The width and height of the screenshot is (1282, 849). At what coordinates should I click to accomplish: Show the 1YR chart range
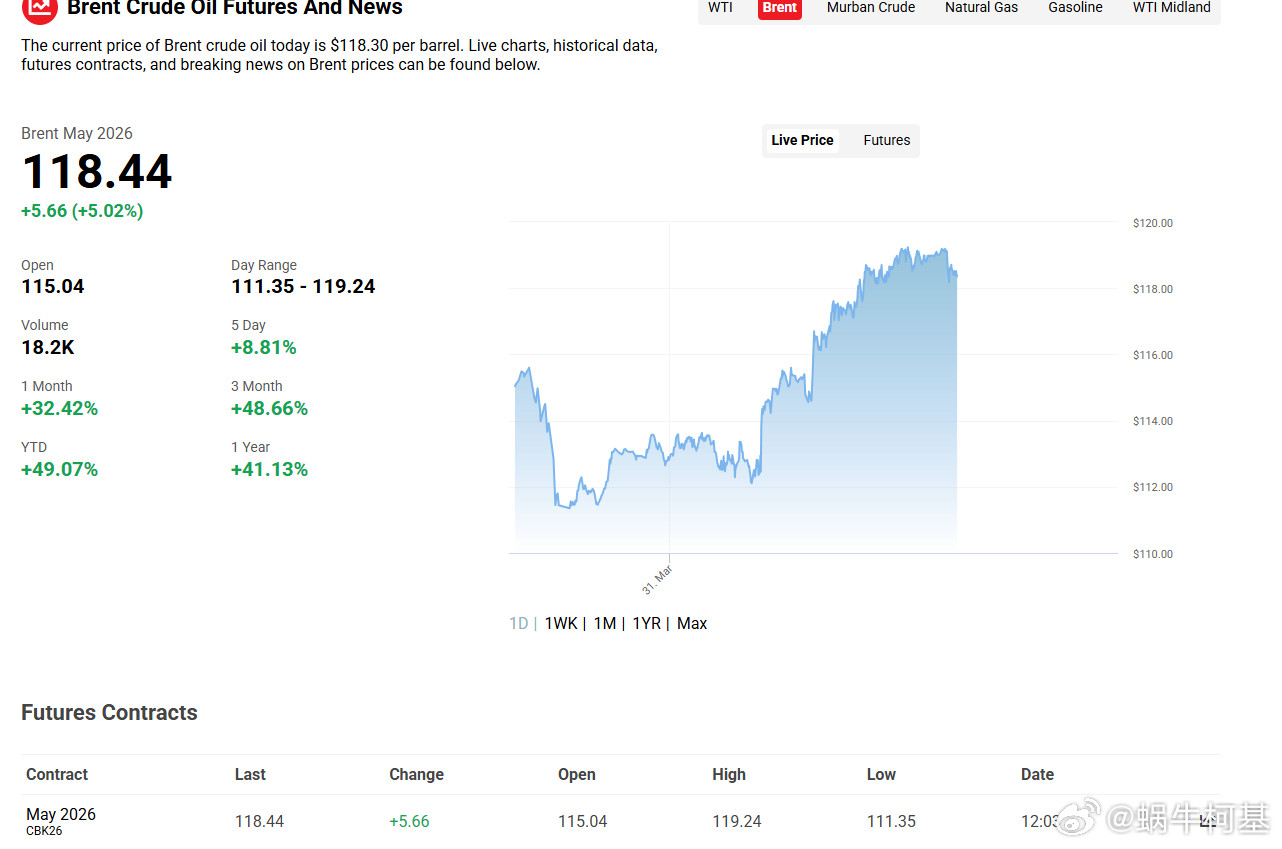tap(646, 623)
